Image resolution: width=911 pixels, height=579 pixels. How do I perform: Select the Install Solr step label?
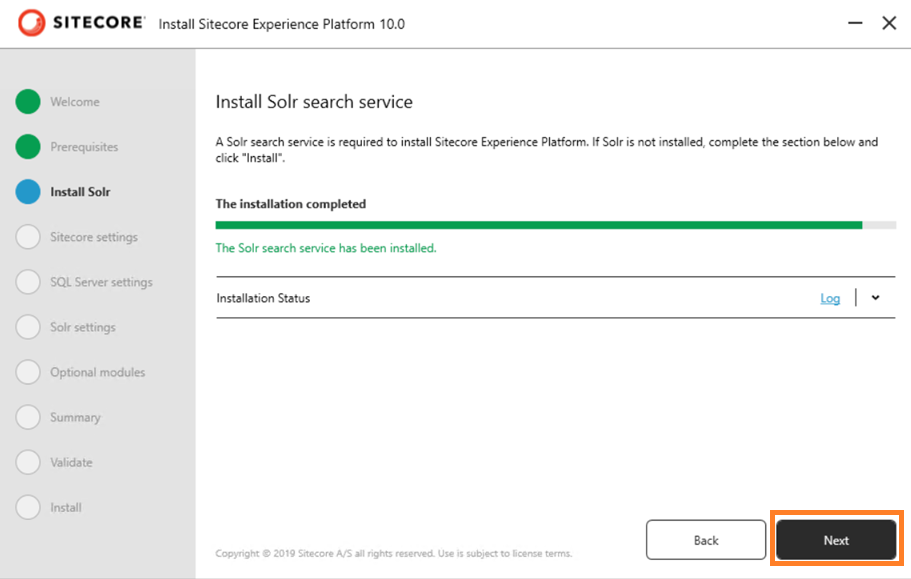coord(80,192)
